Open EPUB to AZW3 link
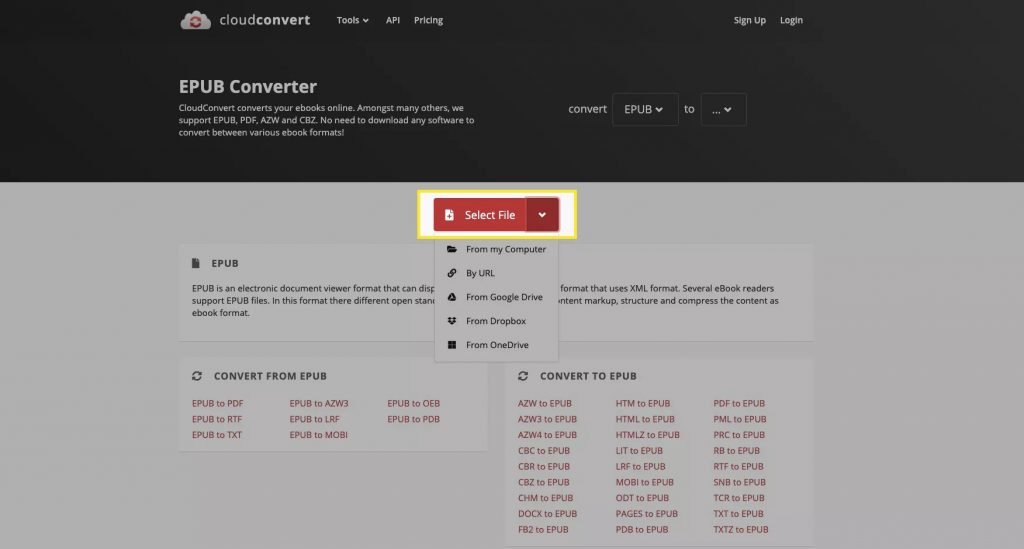Image resolution: width=1024 pixels, height=549 pixels. (x=319, y=403)
